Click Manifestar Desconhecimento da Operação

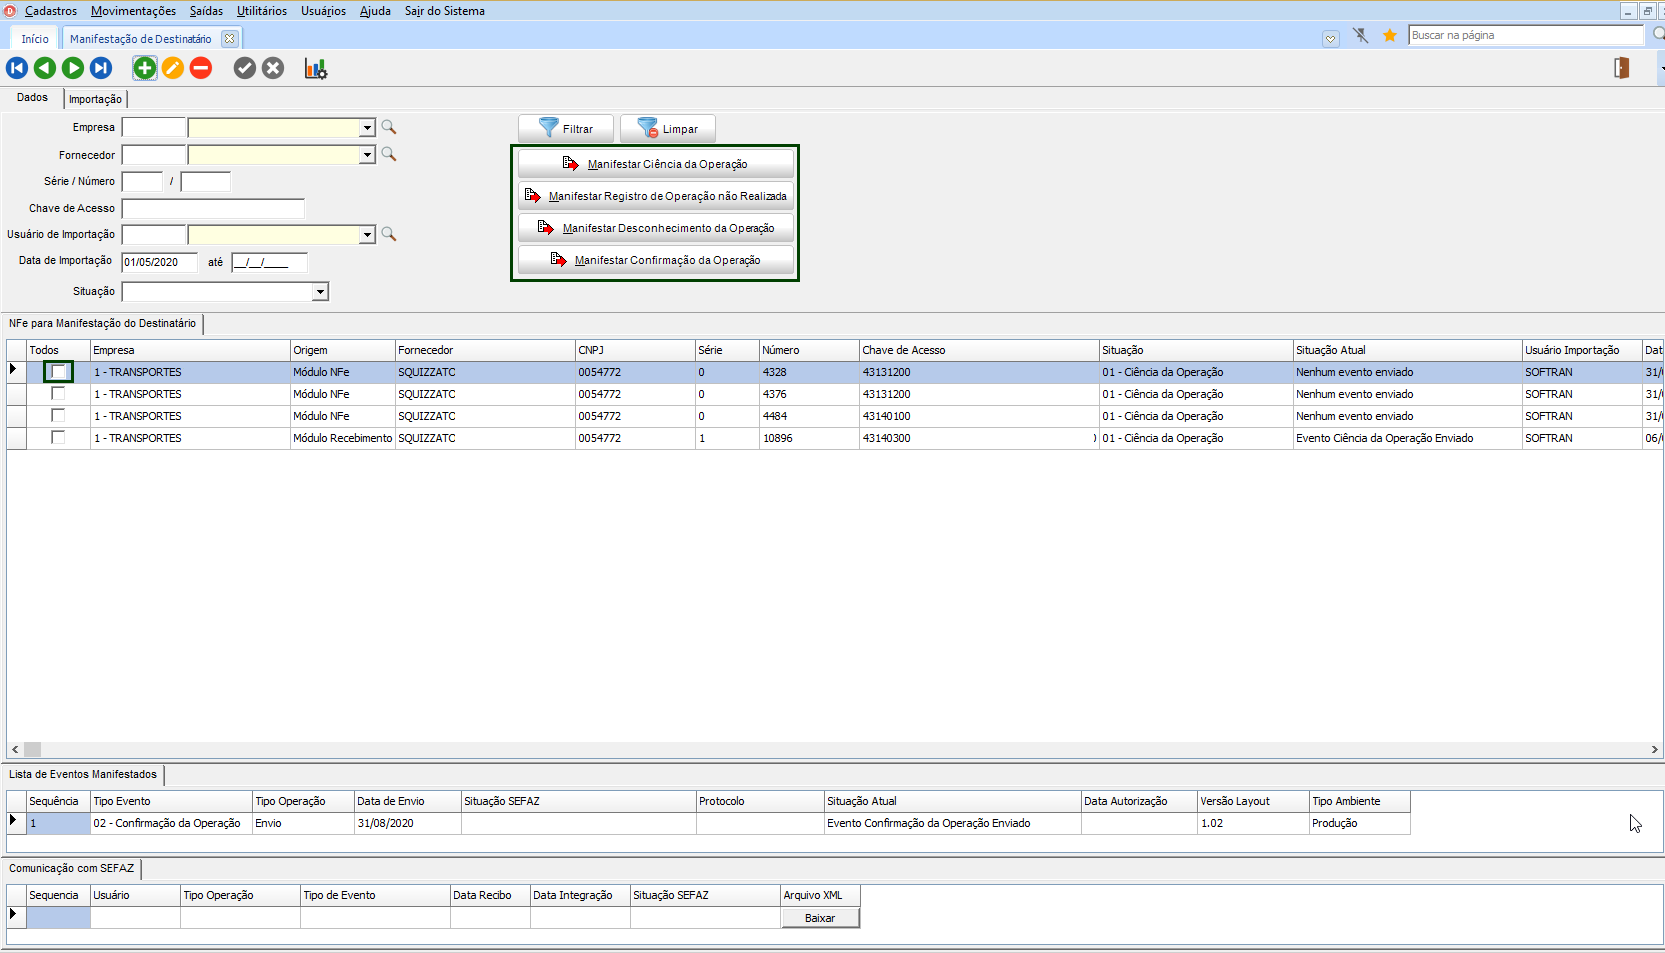click(x=656, y=228)
